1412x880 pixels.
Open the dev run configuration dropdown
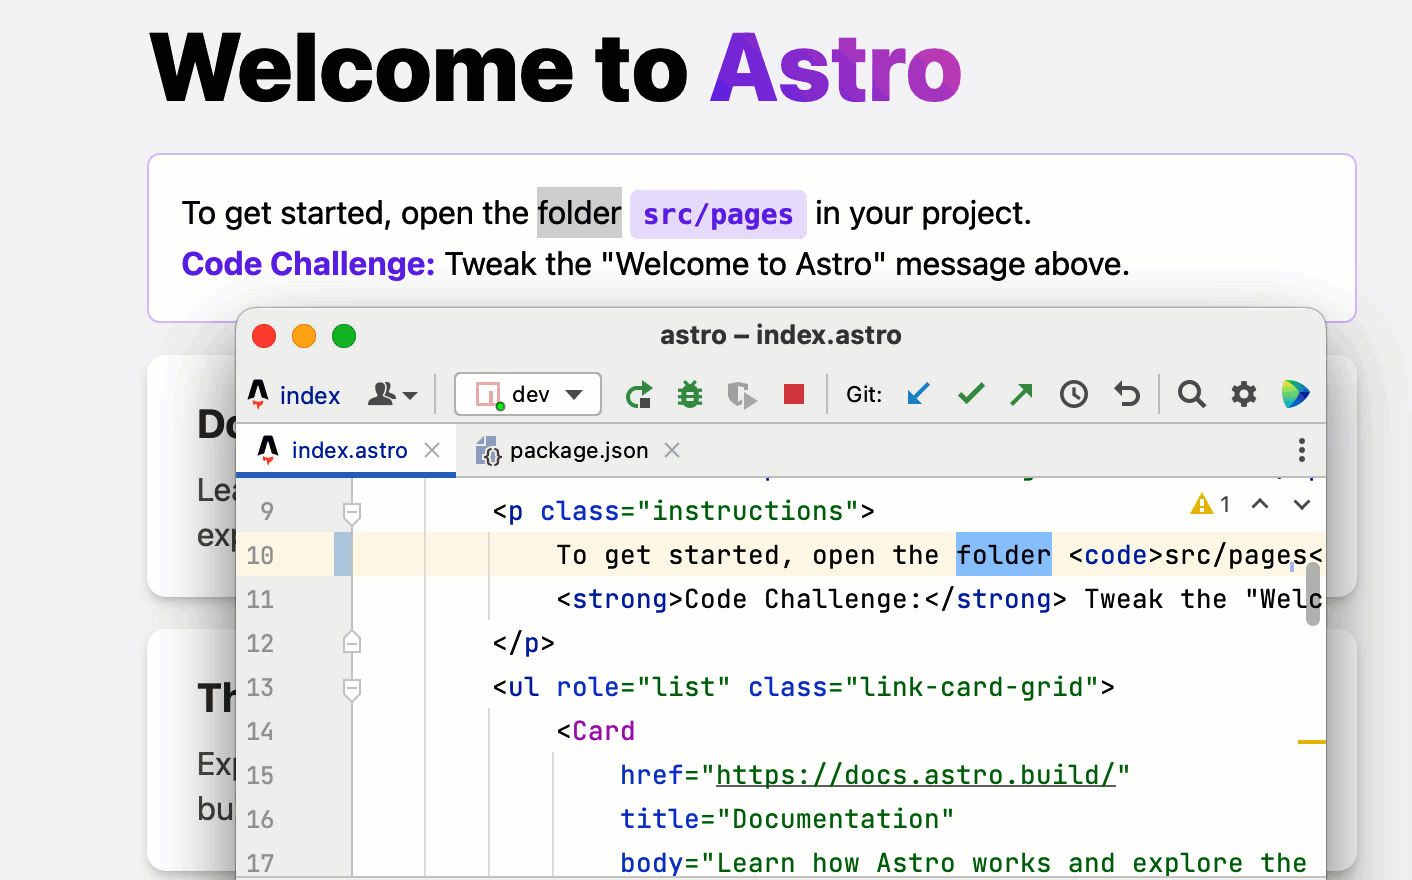pyautogui.click(x=528, y=394)
